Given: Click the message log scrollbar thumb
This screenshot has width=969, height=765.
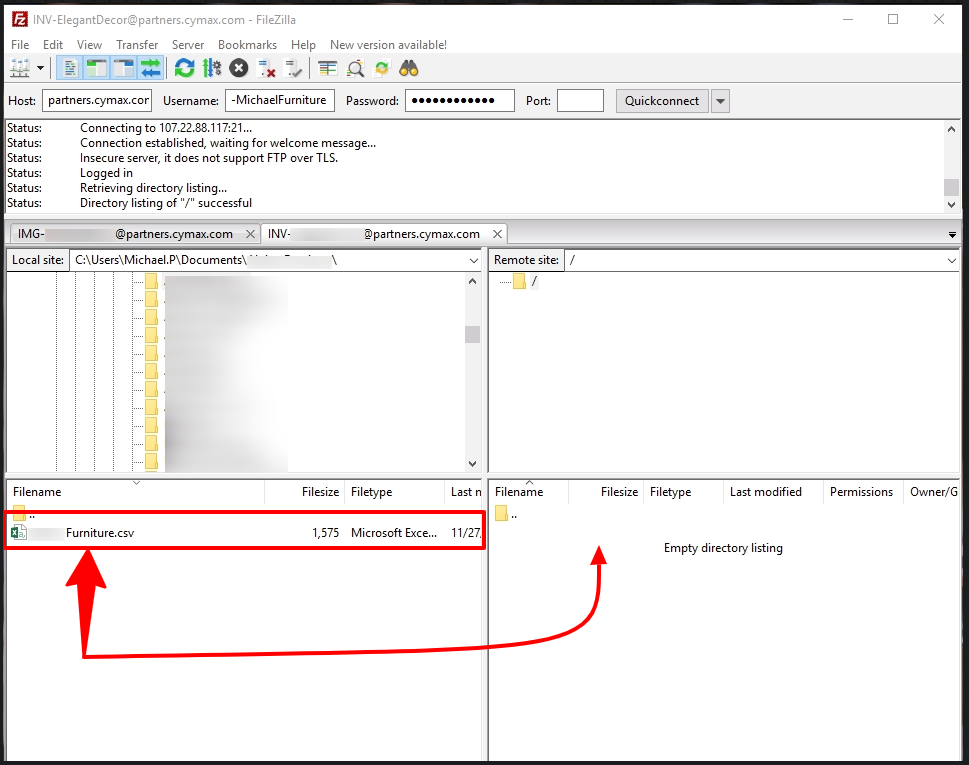Looking at the screenshot, I should [x=951, y=187].
